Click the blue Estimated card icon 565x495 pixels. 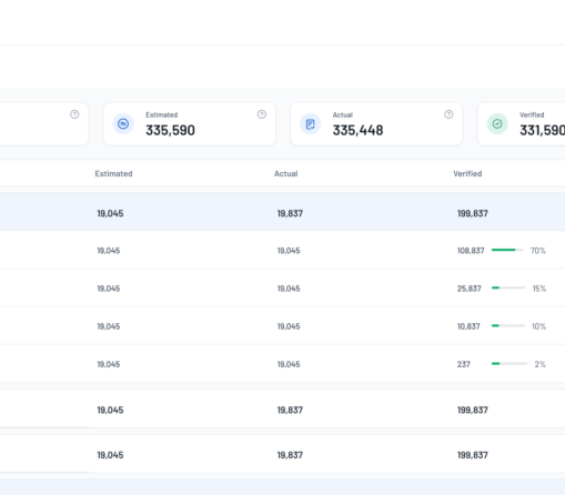tap(123, 124)
